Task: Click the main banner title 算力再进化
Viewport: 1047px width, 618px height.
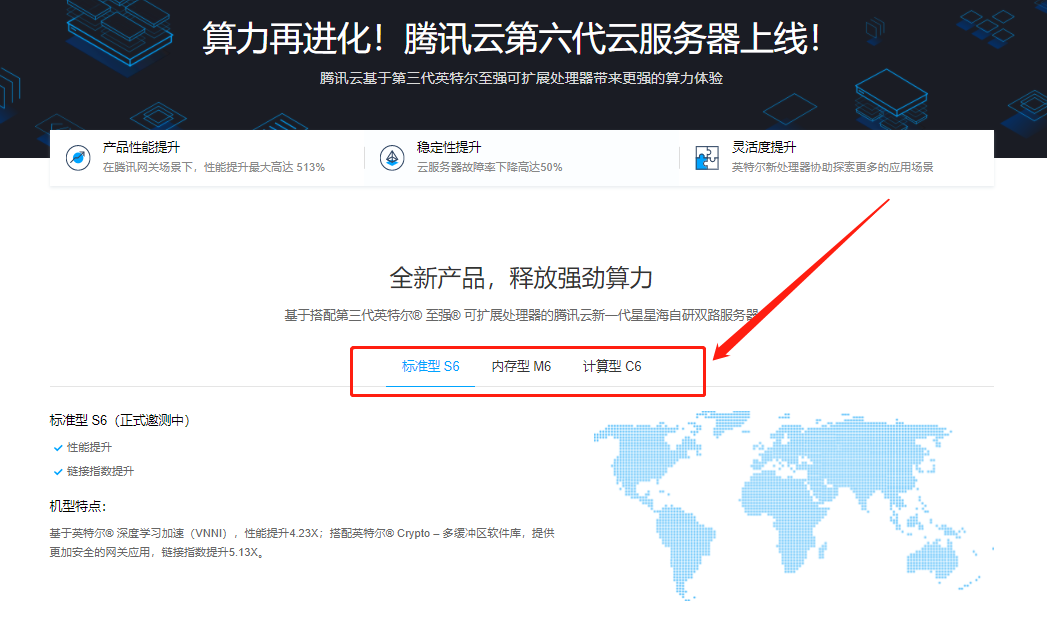Action: [511, 38]
